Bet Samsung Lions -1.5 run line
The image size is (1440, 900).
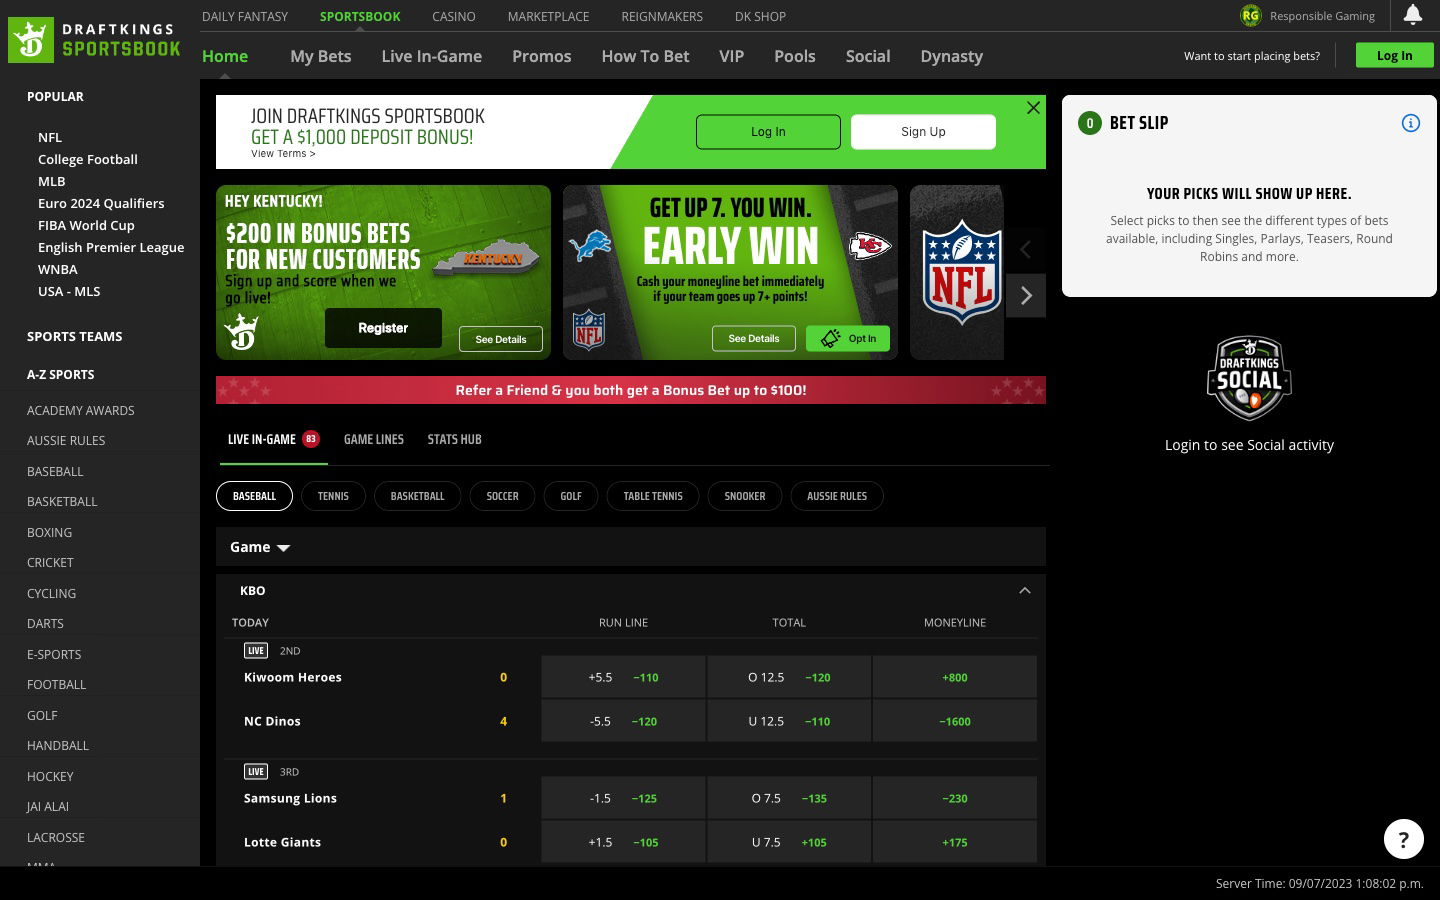(623, 798)
